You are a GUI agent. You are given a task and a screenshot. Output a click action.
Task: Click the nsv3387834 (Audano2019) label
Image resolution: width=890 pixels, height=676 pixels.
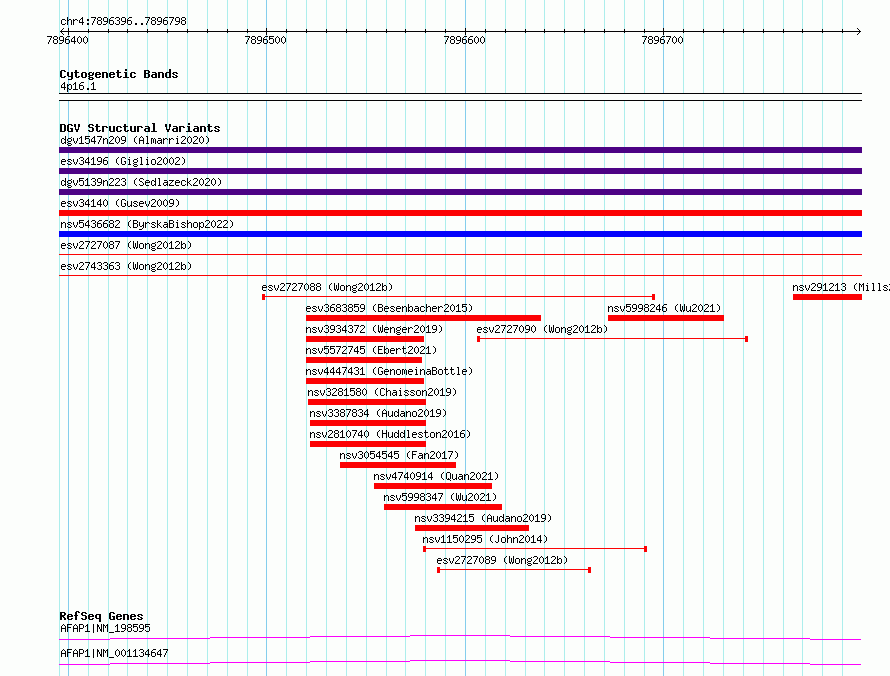tap(378, 413)
